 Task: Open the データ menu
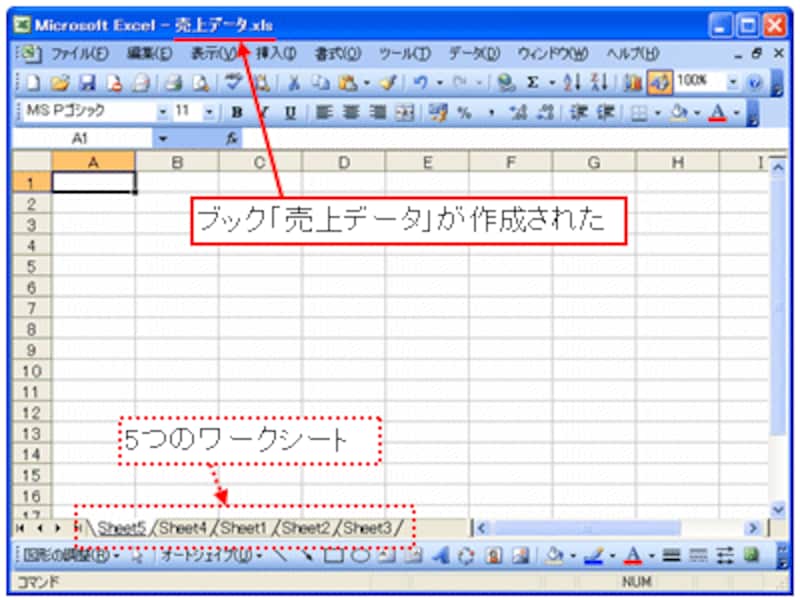pos(474,54)
